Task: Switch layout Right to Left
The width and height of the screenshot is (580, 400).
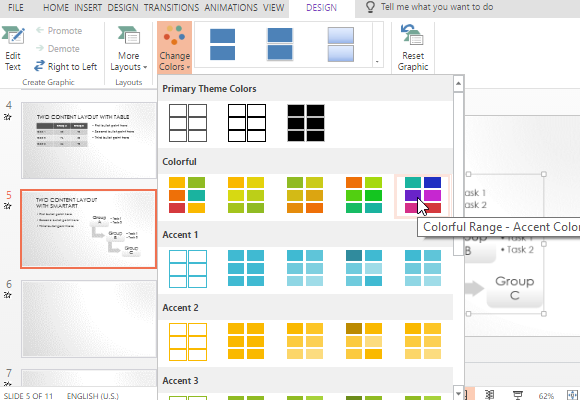Action: pos(65,67)
